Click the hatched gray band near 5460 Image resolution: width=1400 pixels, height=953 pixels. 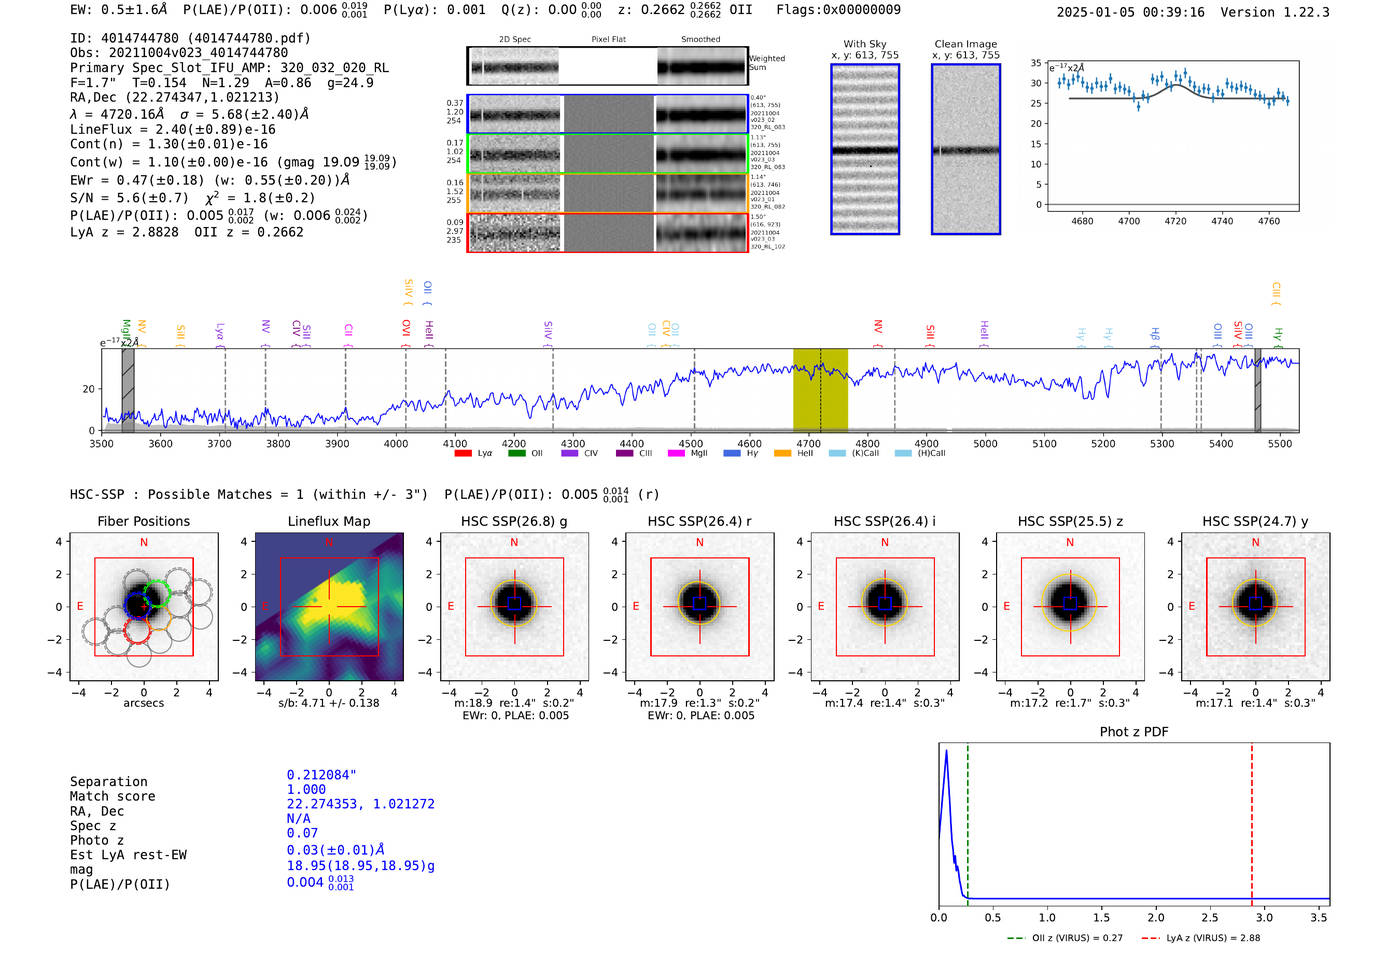pyautogui.click(x=1258, y=390)
